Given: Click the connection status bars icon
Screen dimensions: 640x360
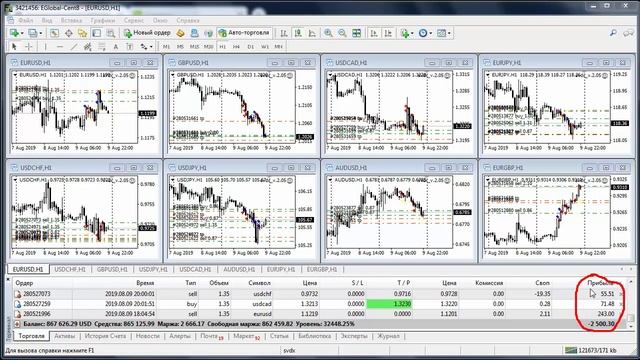Looking at the screenshot, I should click(571, 350).
